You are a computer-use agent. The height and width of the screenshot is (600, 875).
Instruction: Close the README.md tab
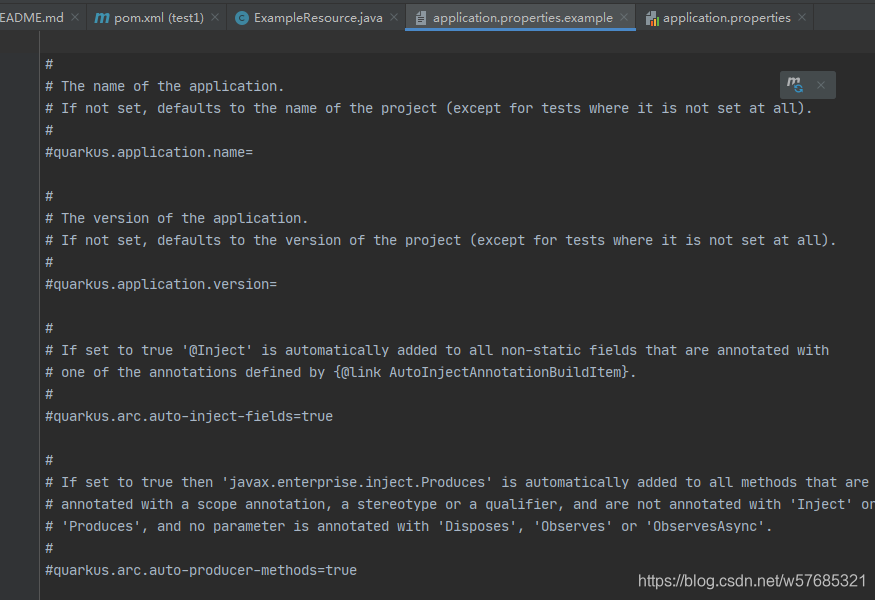point(75,18)
